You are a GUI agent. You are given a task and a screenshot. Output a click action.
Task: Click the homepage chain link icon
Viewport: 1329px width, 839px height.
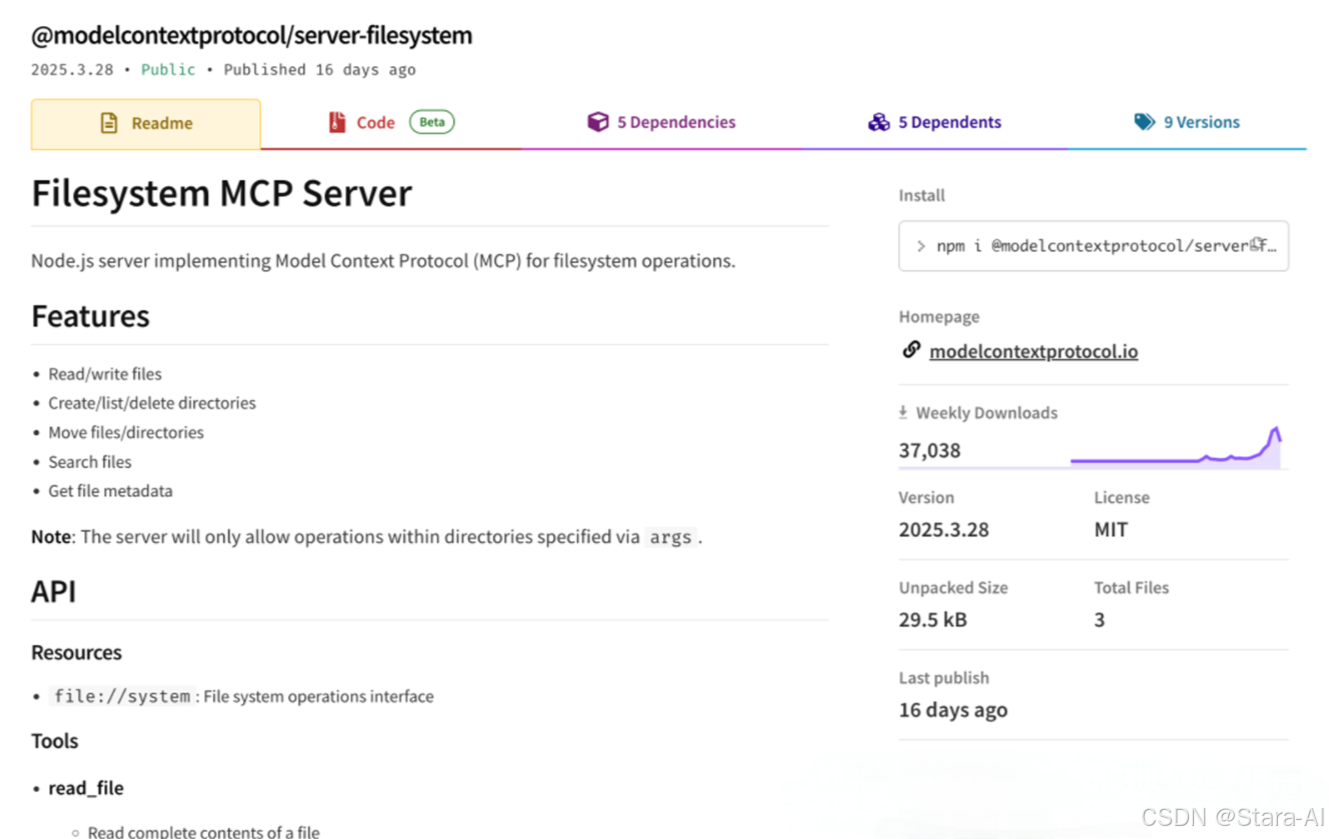911,349
